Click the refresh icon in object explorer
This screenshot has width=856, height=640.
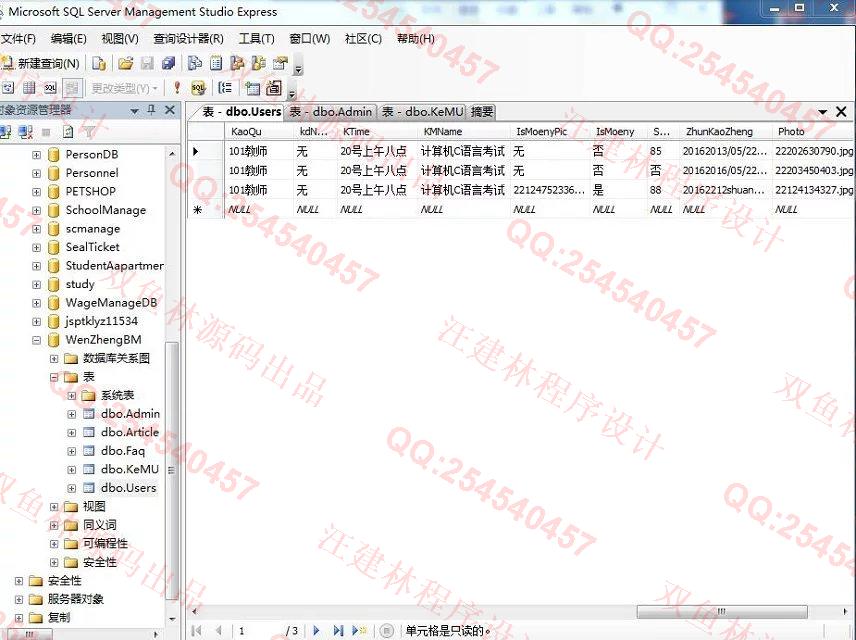pos(68,132)
